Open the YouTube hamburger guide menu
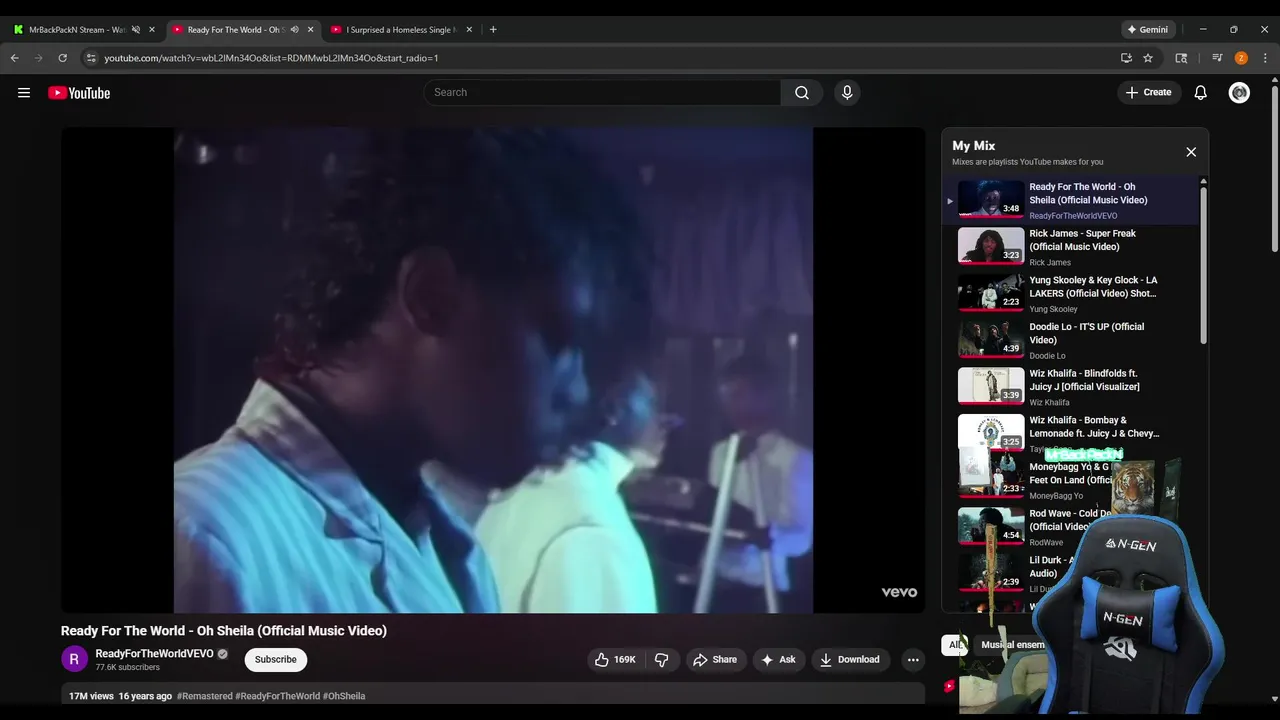 (24, 93)
